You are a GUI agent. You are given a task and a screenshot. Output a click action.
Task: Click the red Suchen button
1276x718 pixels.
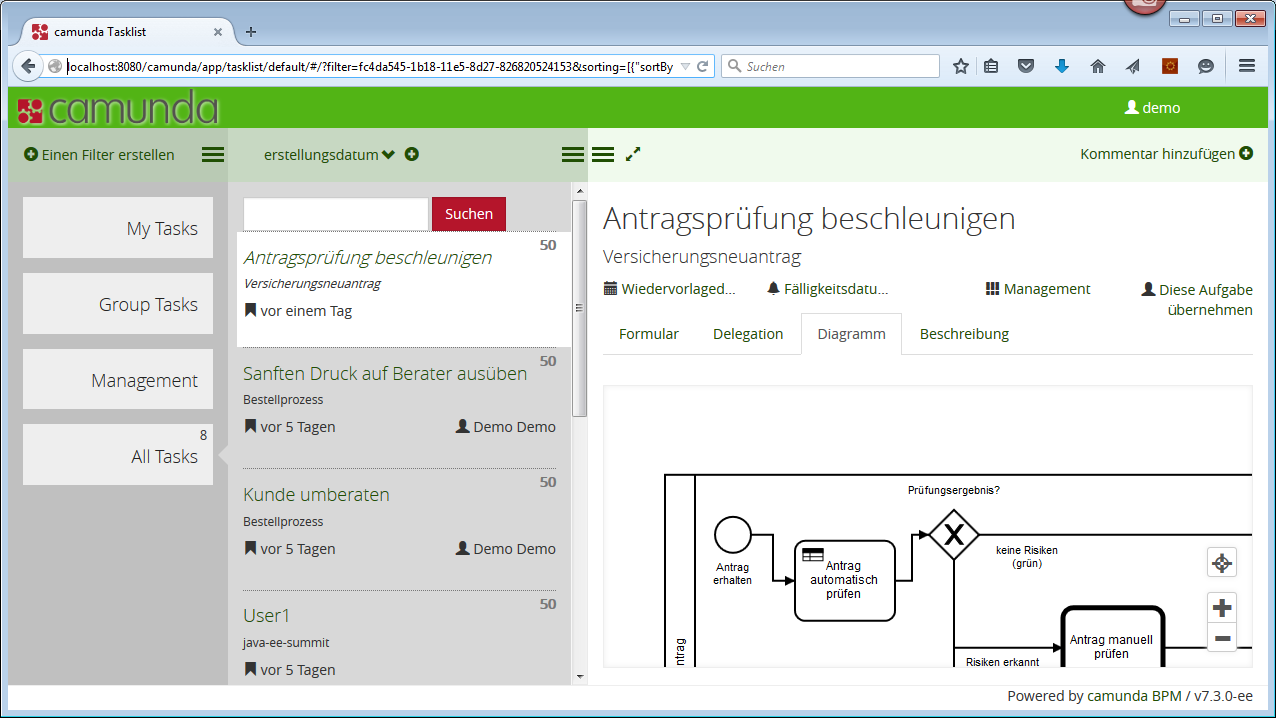click(469, 214)
